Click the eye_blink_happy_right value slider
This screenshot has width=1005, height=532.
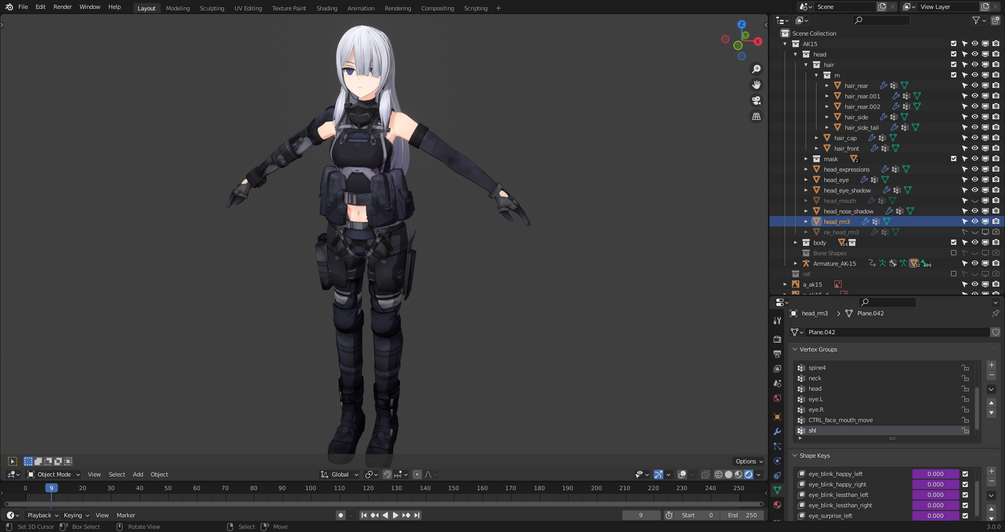pos(935,485)
